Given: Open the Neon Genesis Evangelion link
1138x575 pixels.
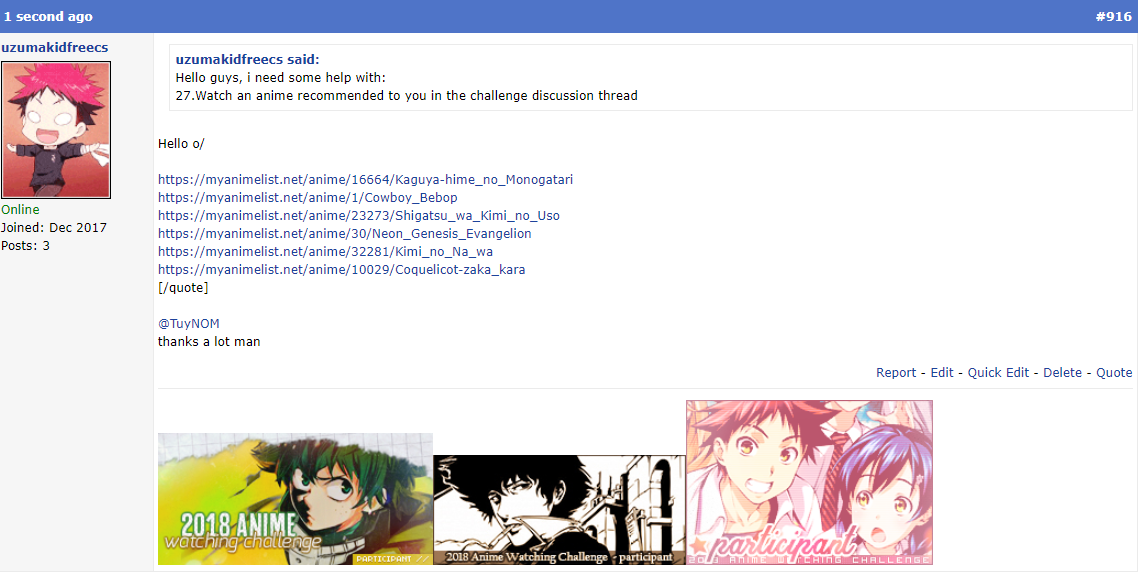Looking at the screenshot, I should coord(345,234).
